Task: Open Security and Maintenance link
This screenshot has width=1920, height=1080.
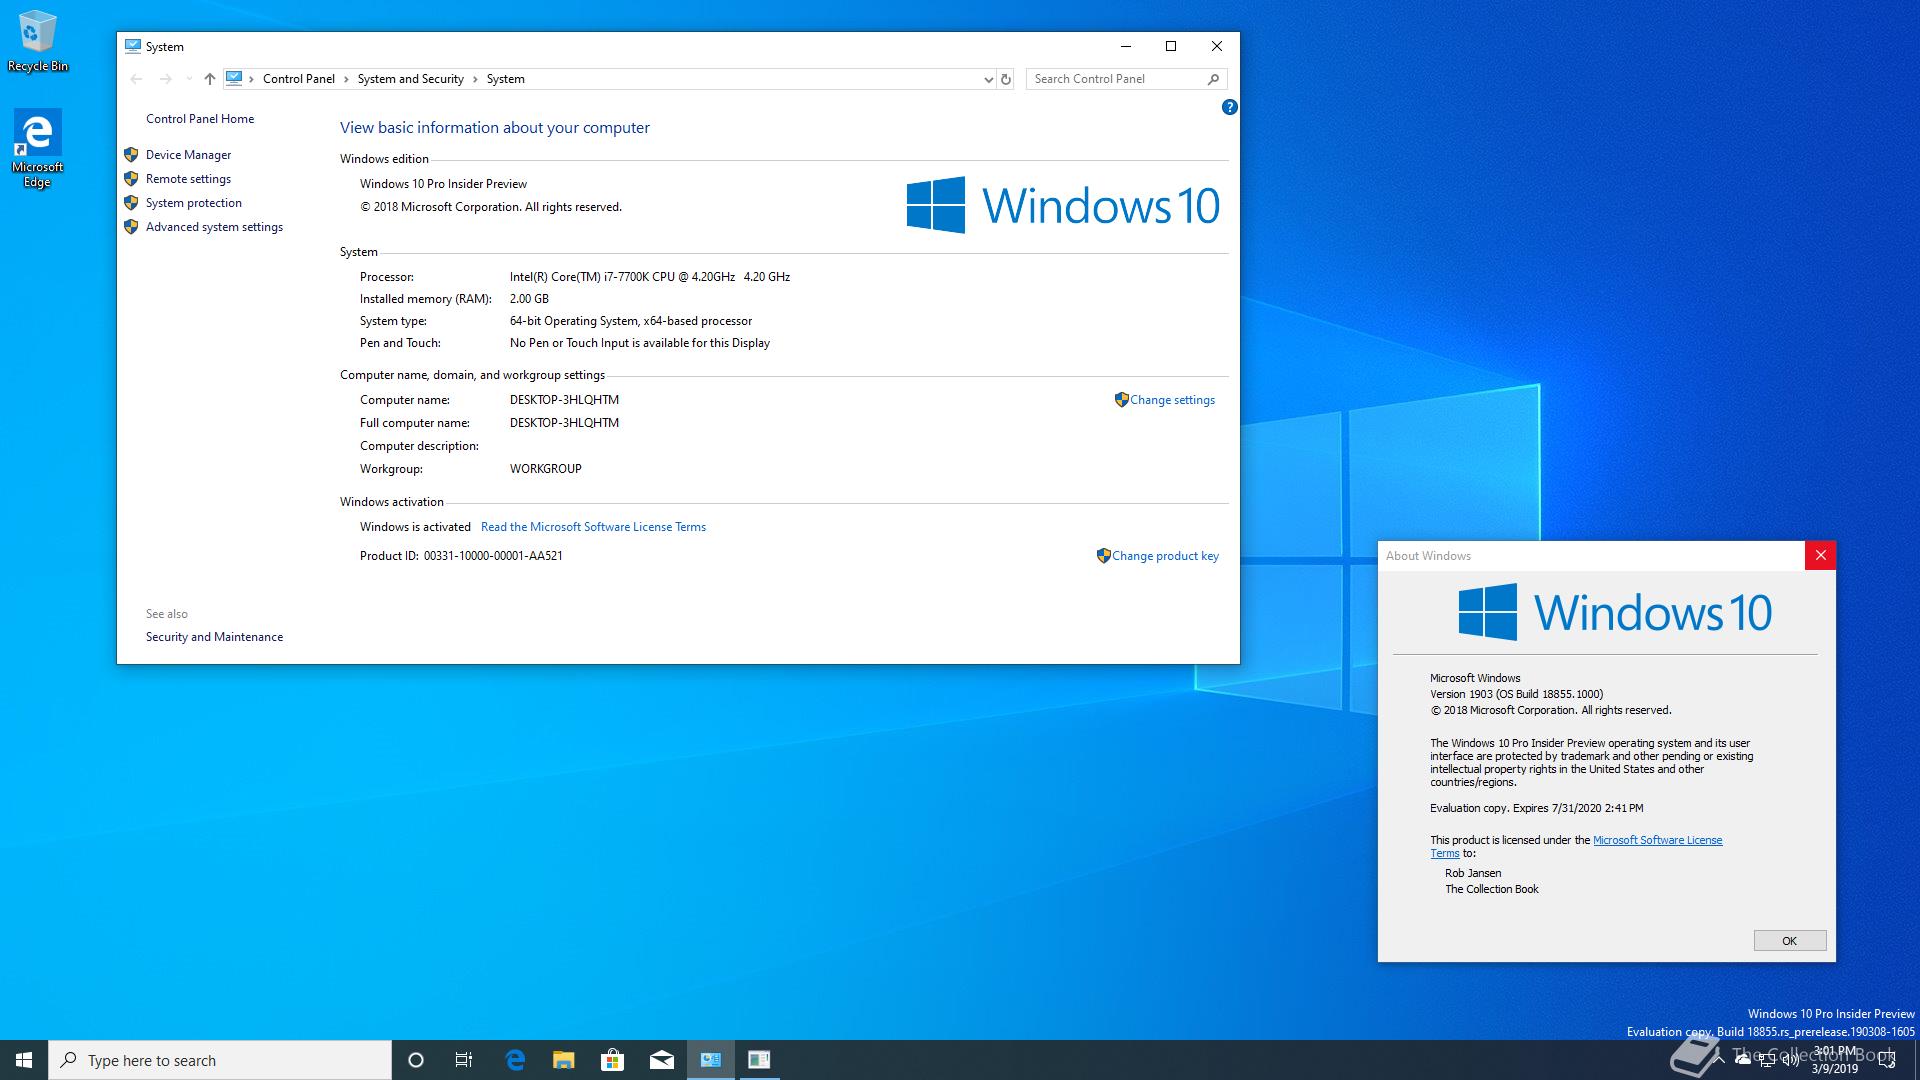Action: (x=214, y=637)
